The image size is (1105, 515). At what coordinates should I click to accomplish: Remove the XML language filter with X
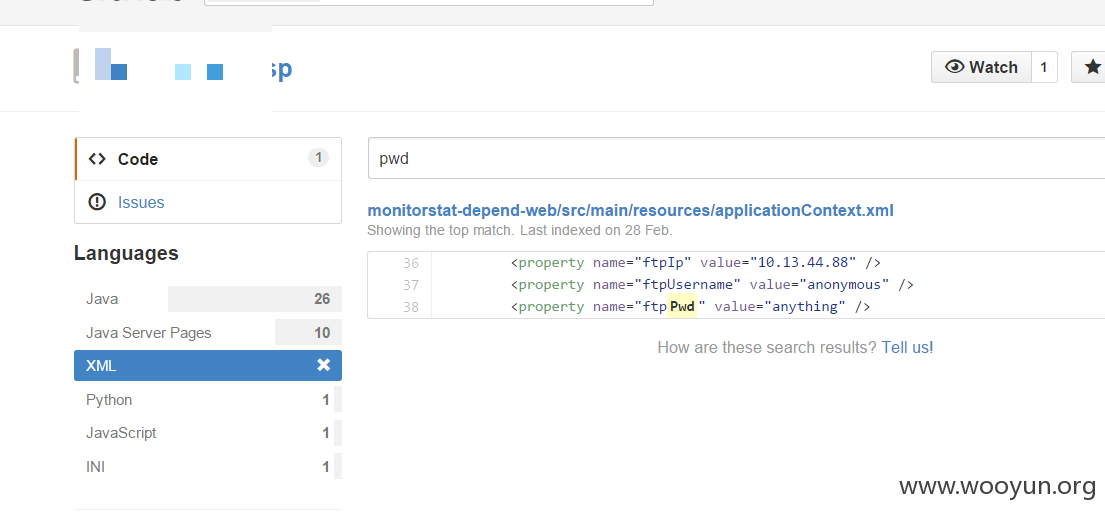click(x=323, y=365)
